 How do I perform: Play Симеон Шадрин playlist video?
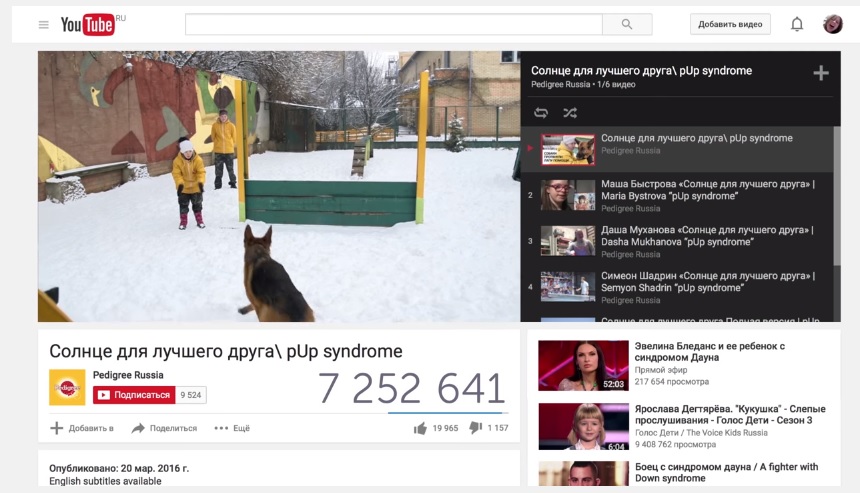677,287
